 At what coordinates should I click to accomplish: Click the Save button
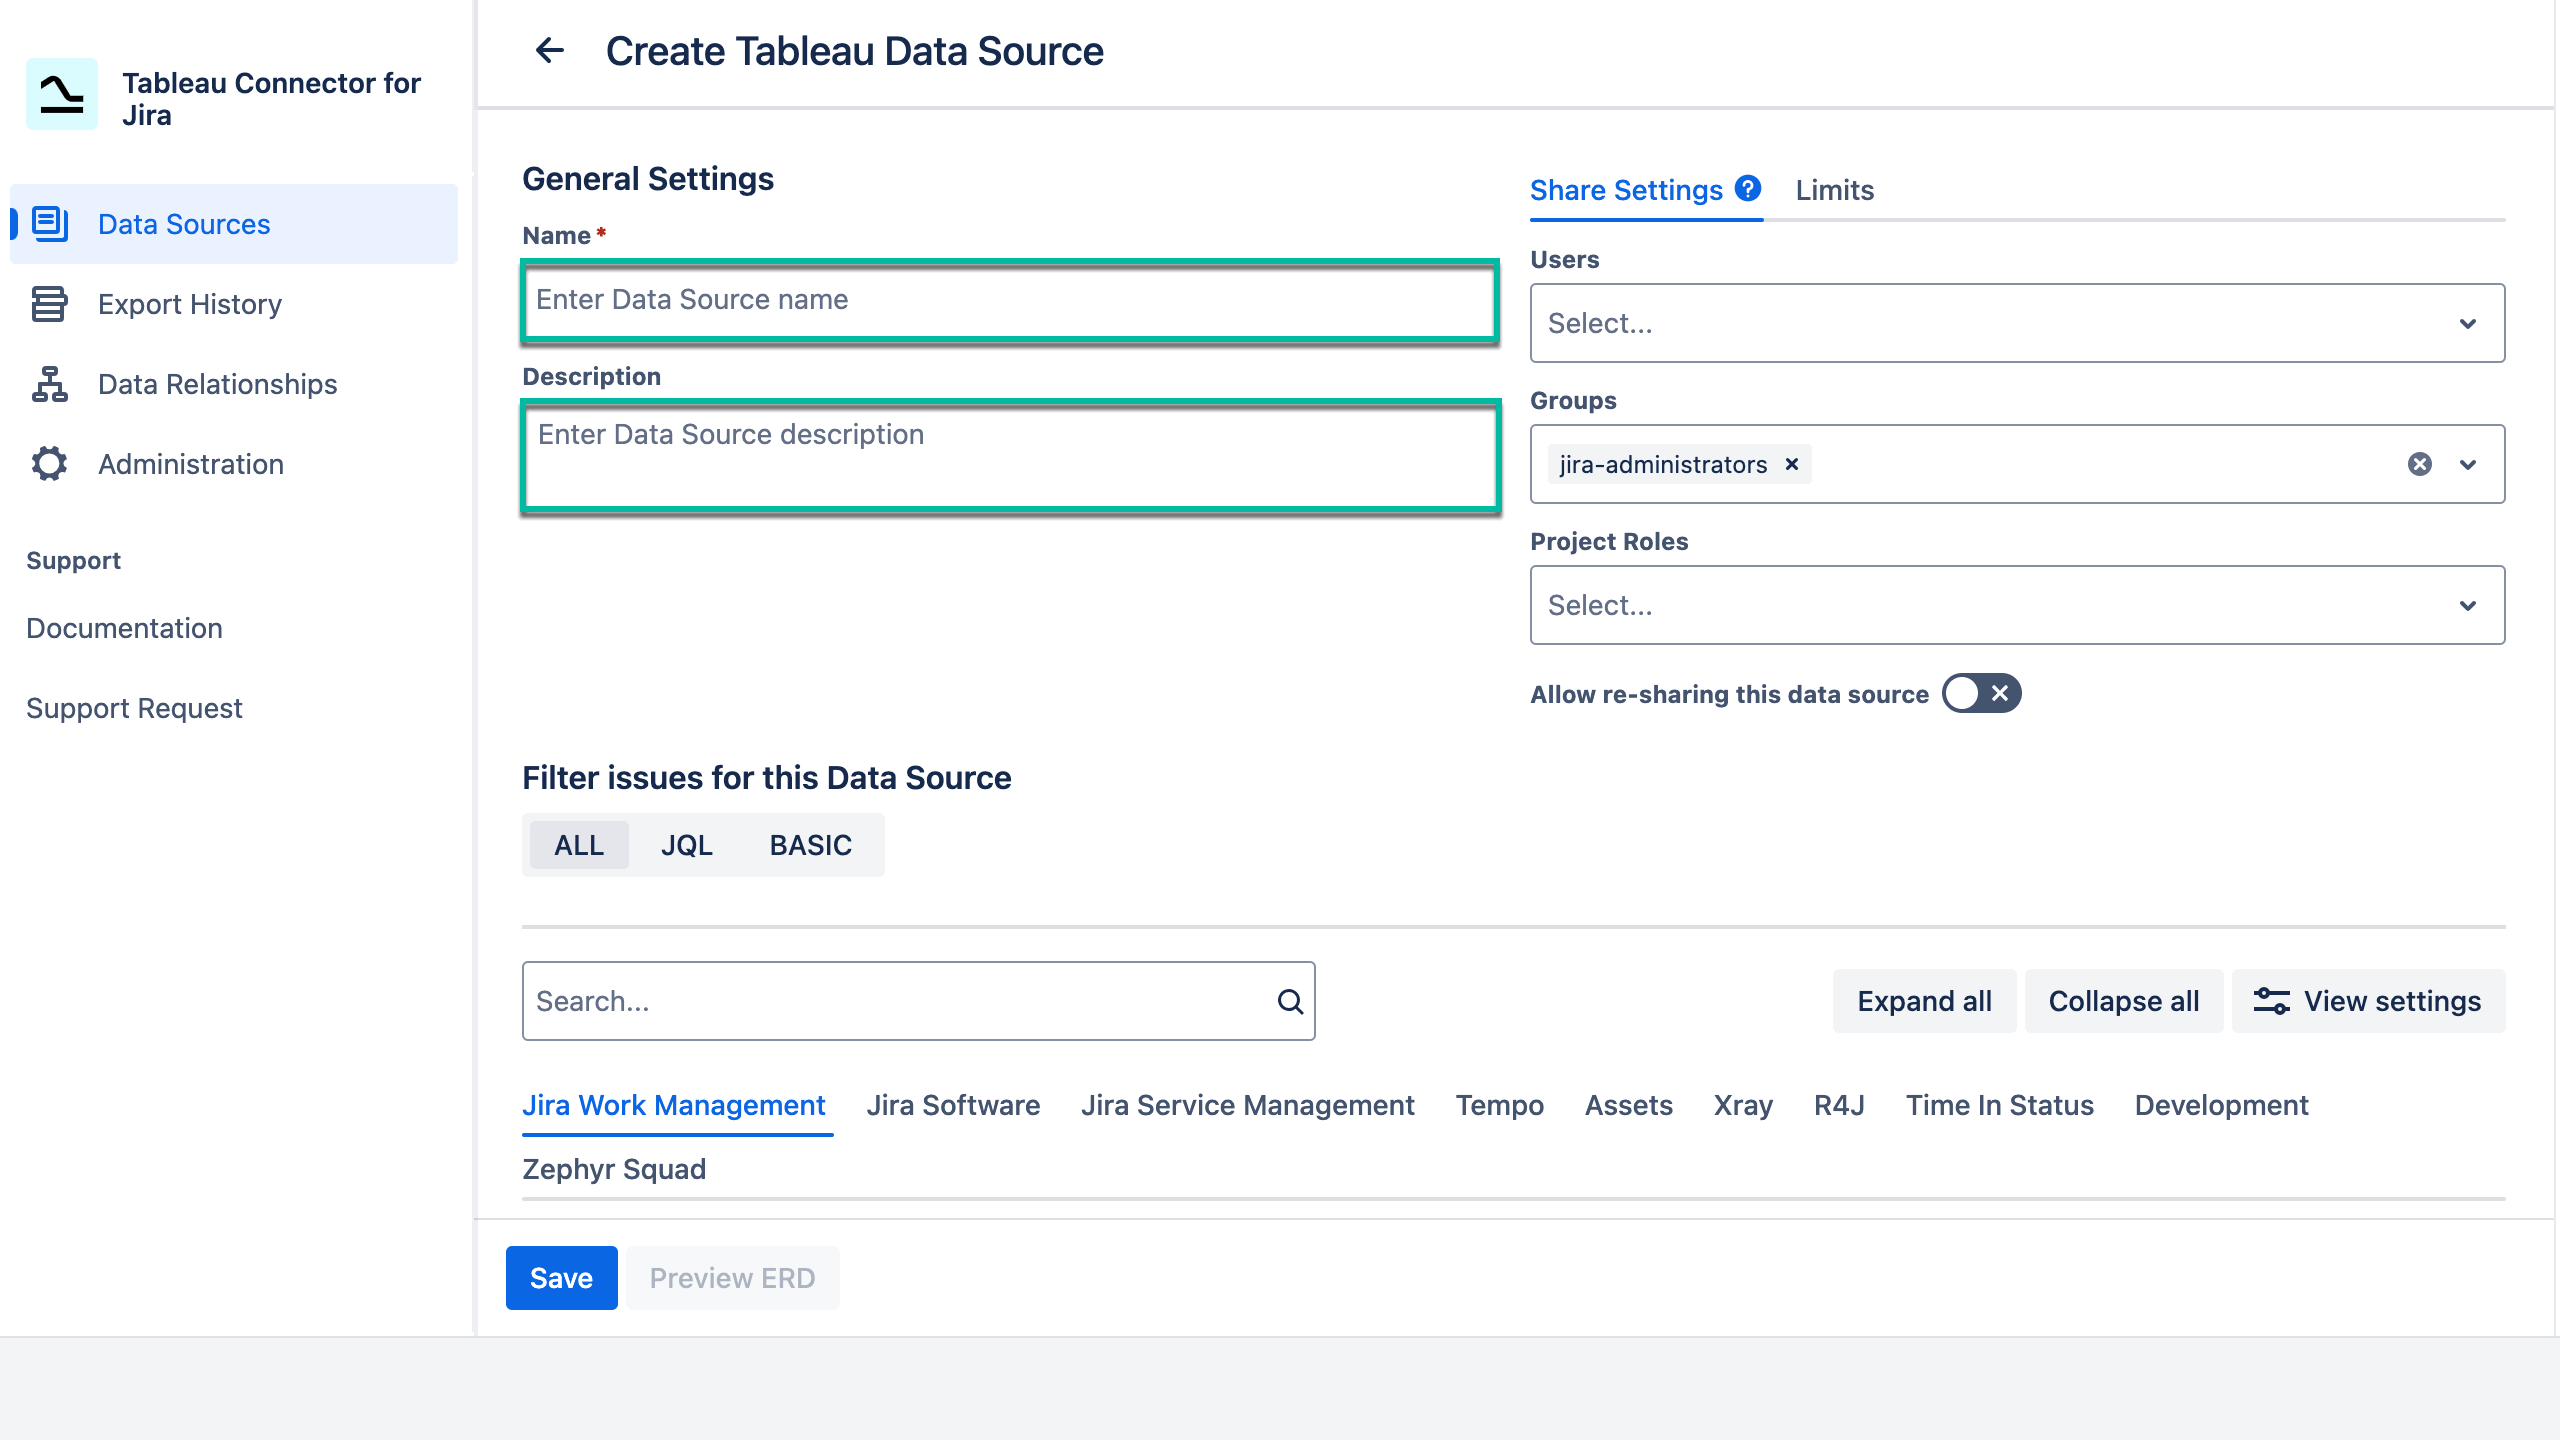(561, 1278)
